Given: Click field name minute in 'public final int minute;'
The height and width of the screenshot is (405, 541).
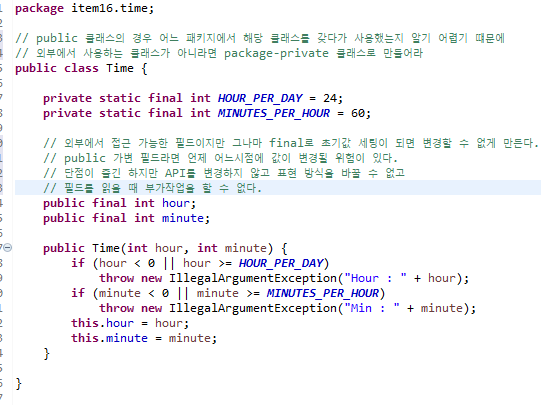Looking at the screenshot, I should 183,218.
